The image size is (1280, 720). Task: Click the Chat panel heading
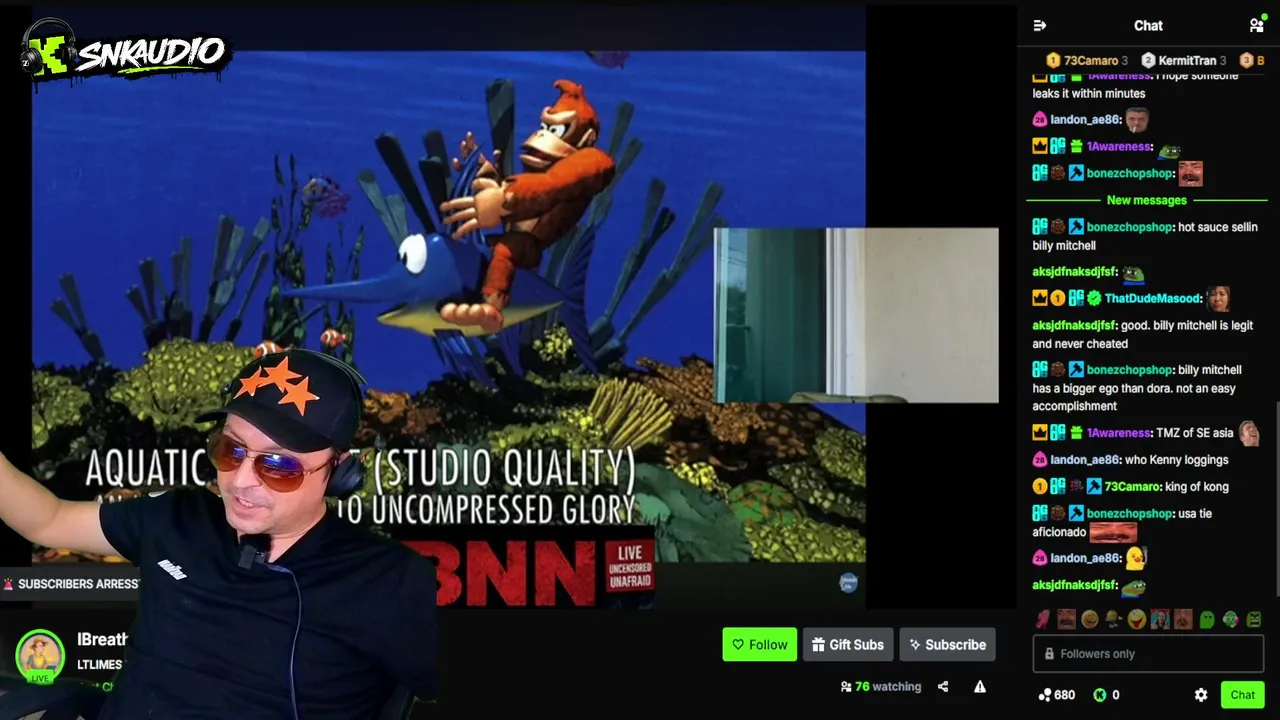1148,26
